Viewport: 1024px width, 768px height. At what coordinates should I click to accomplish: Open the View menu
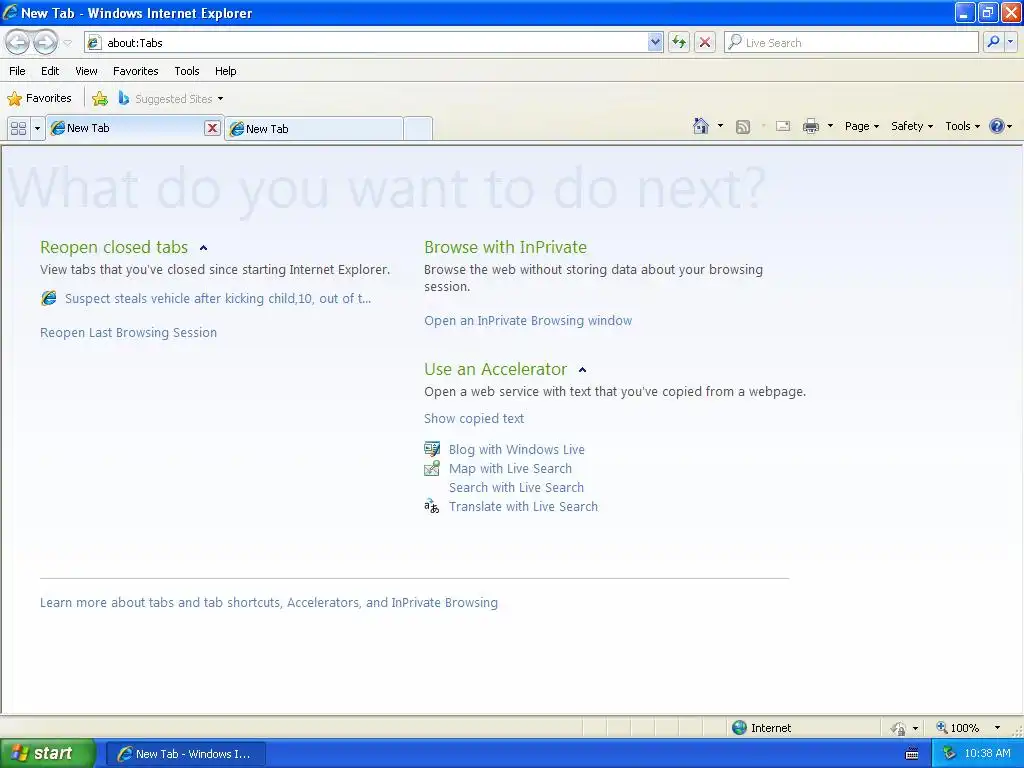(86, 71)
